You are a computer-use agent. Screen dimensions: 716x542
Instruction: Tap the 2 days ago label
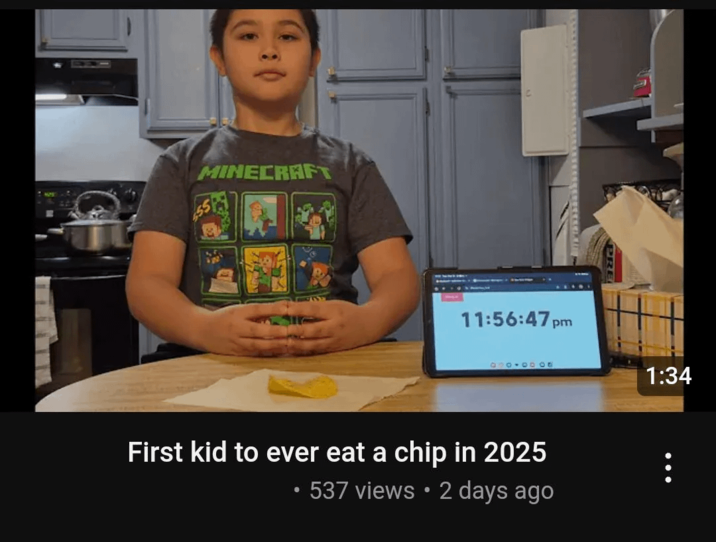coord(496,491)
